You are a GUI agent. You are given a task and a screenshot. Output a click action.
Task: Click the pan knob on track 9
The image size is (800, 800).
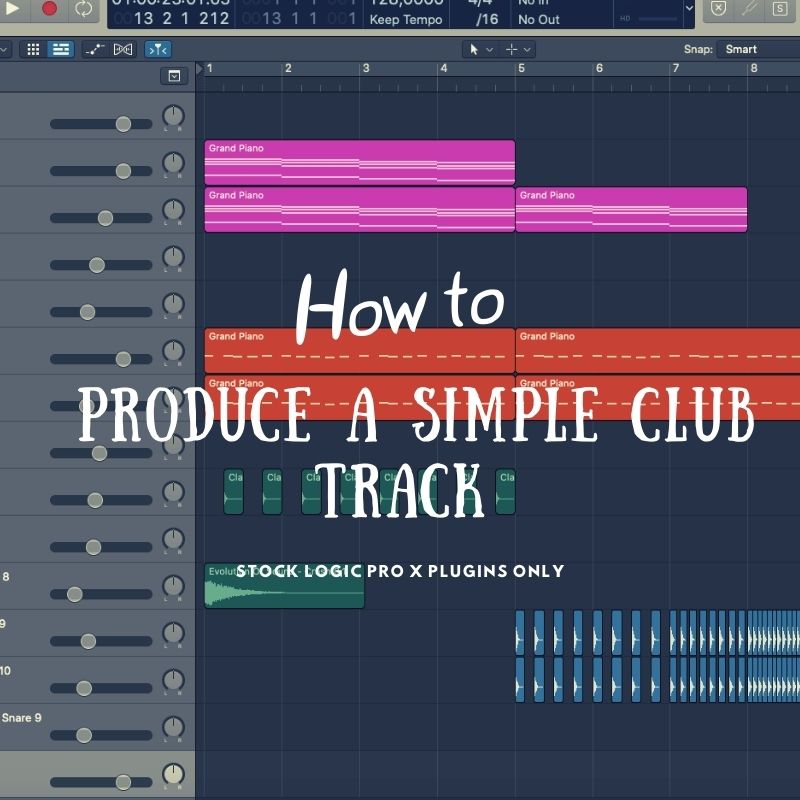coord(173,633)
